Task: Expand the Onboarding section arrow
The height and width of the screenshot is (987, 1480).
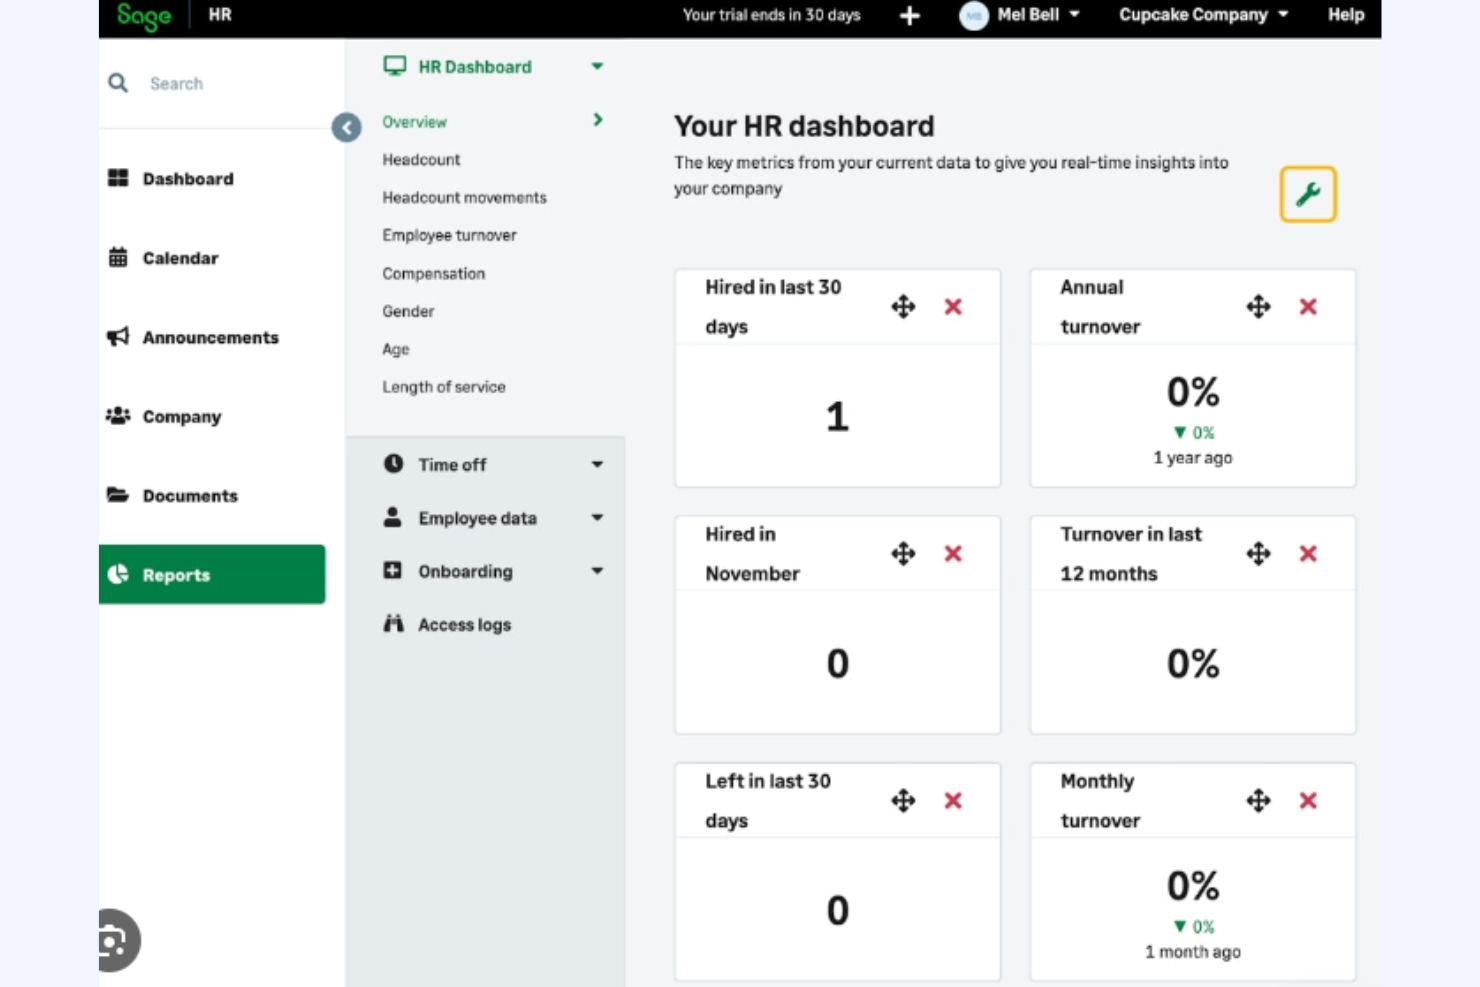Action: tap(597, 571)
